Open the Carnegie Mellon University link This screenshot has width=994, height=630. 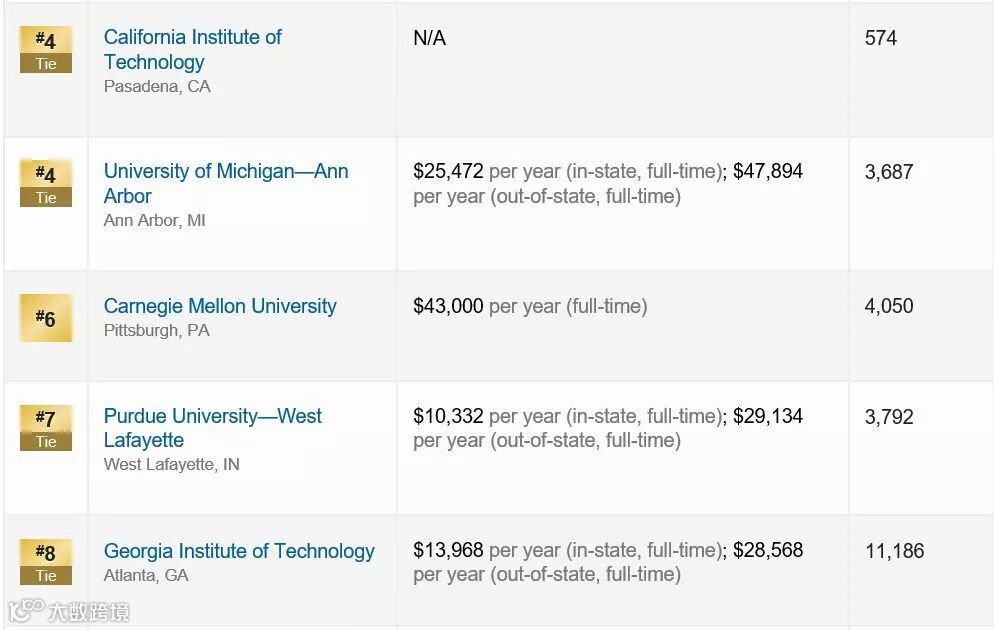click(x=220, y=306)
